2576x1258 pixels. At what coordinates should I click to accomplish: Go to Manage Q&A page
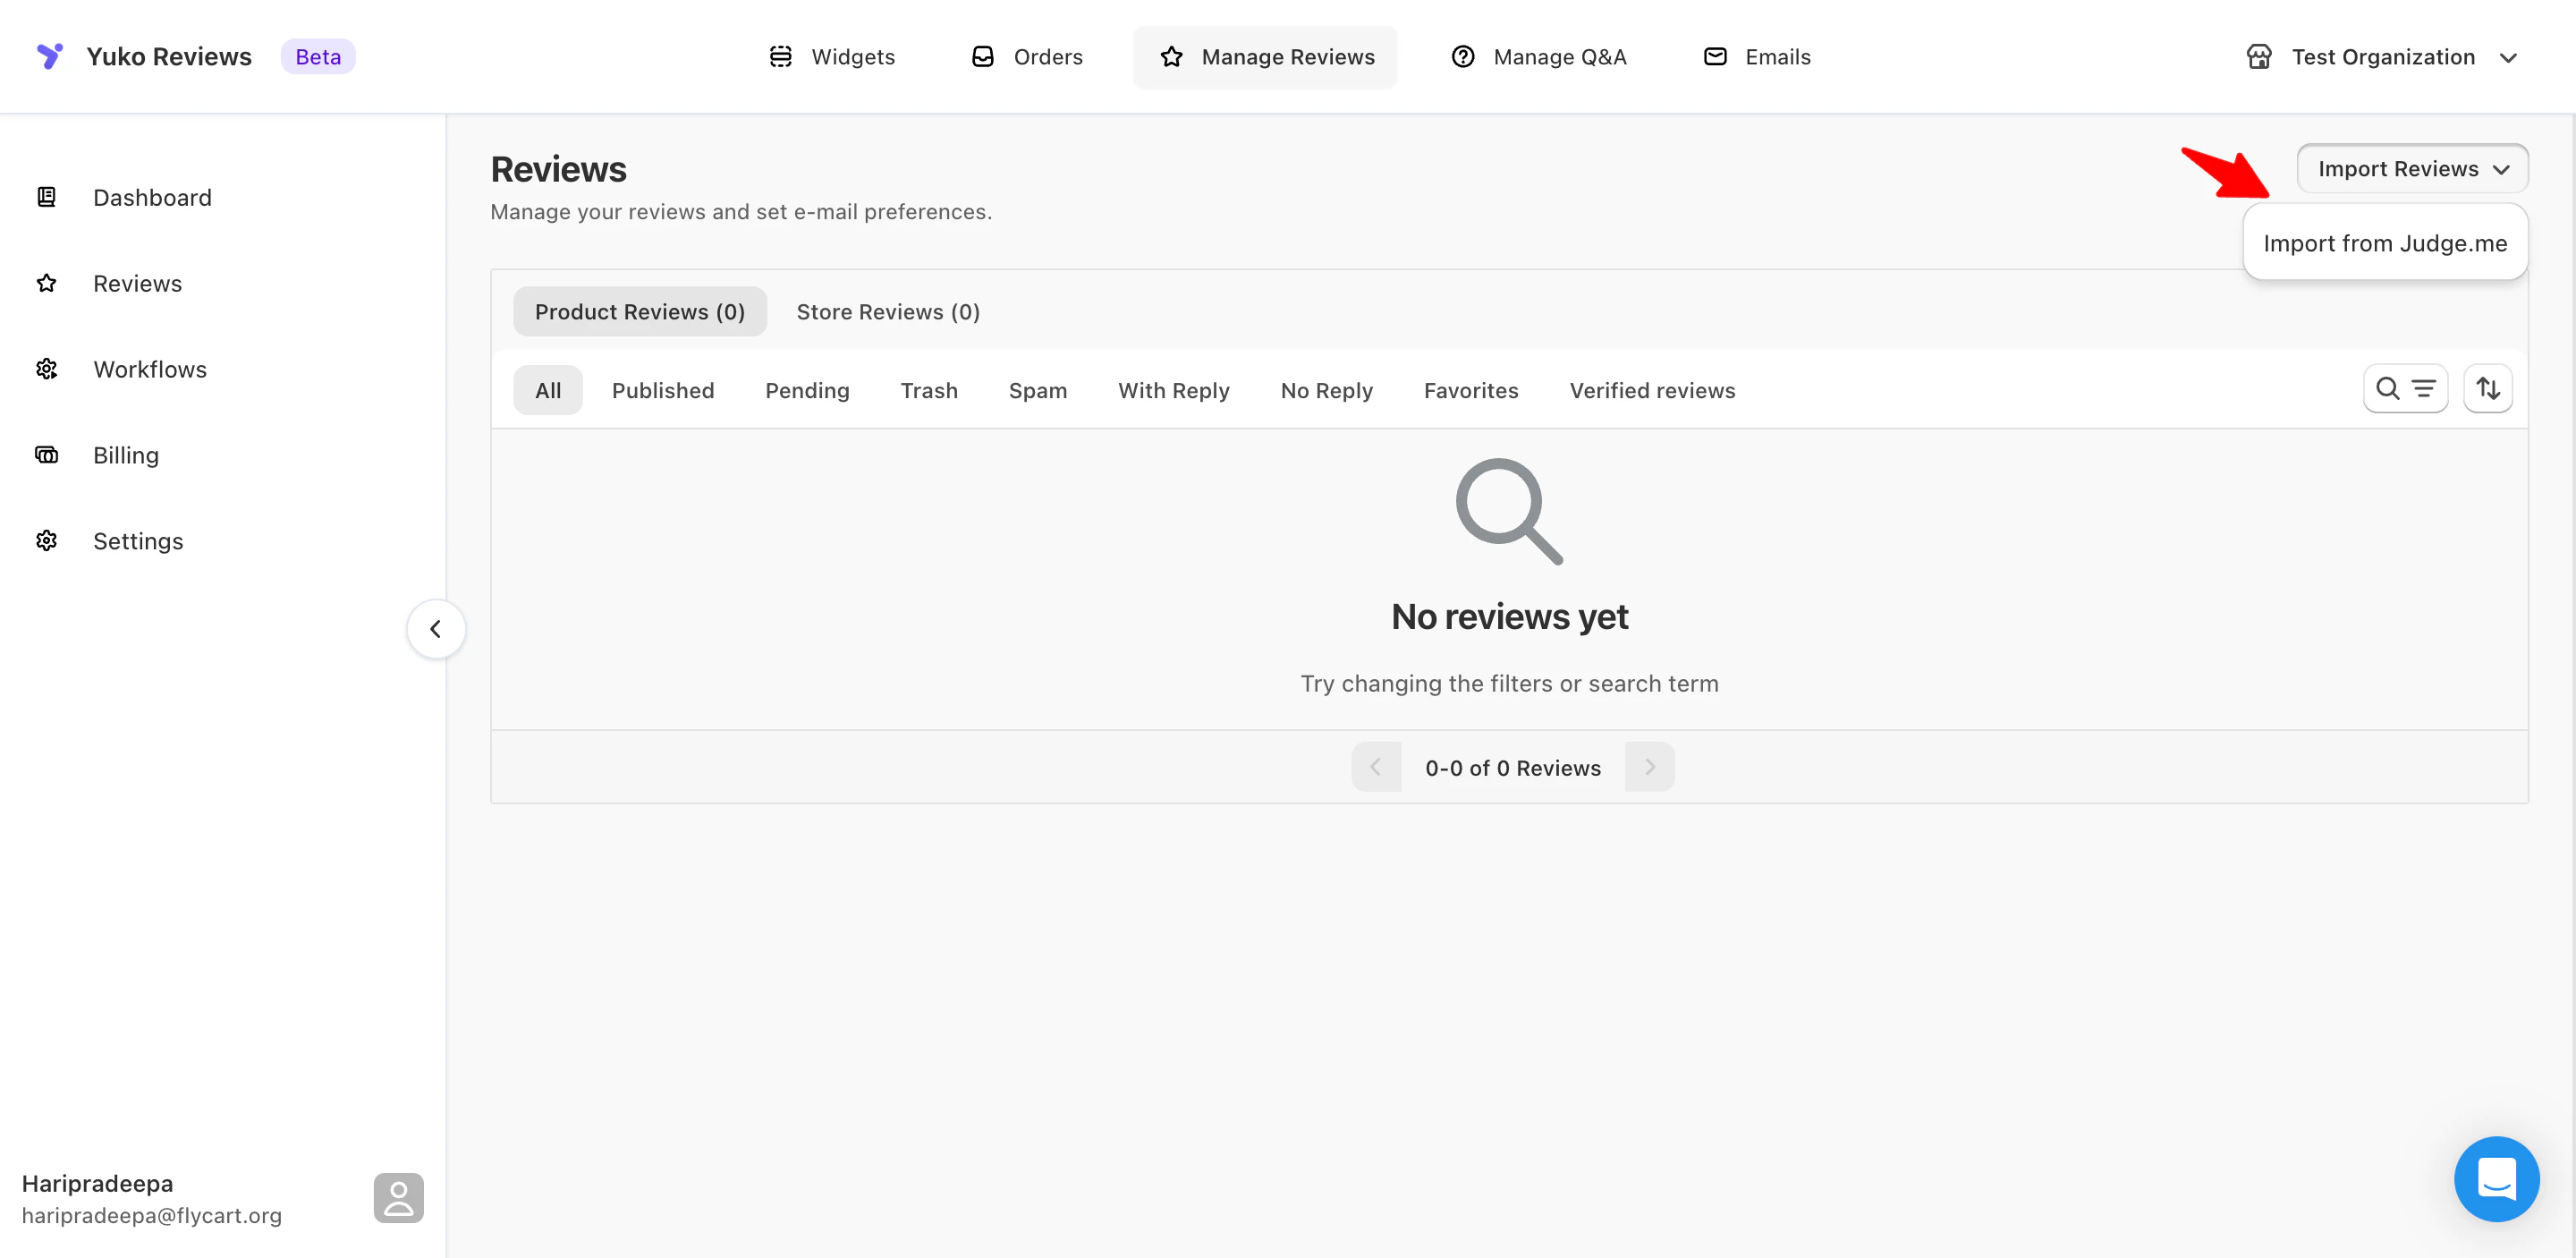click(1538, 57)
